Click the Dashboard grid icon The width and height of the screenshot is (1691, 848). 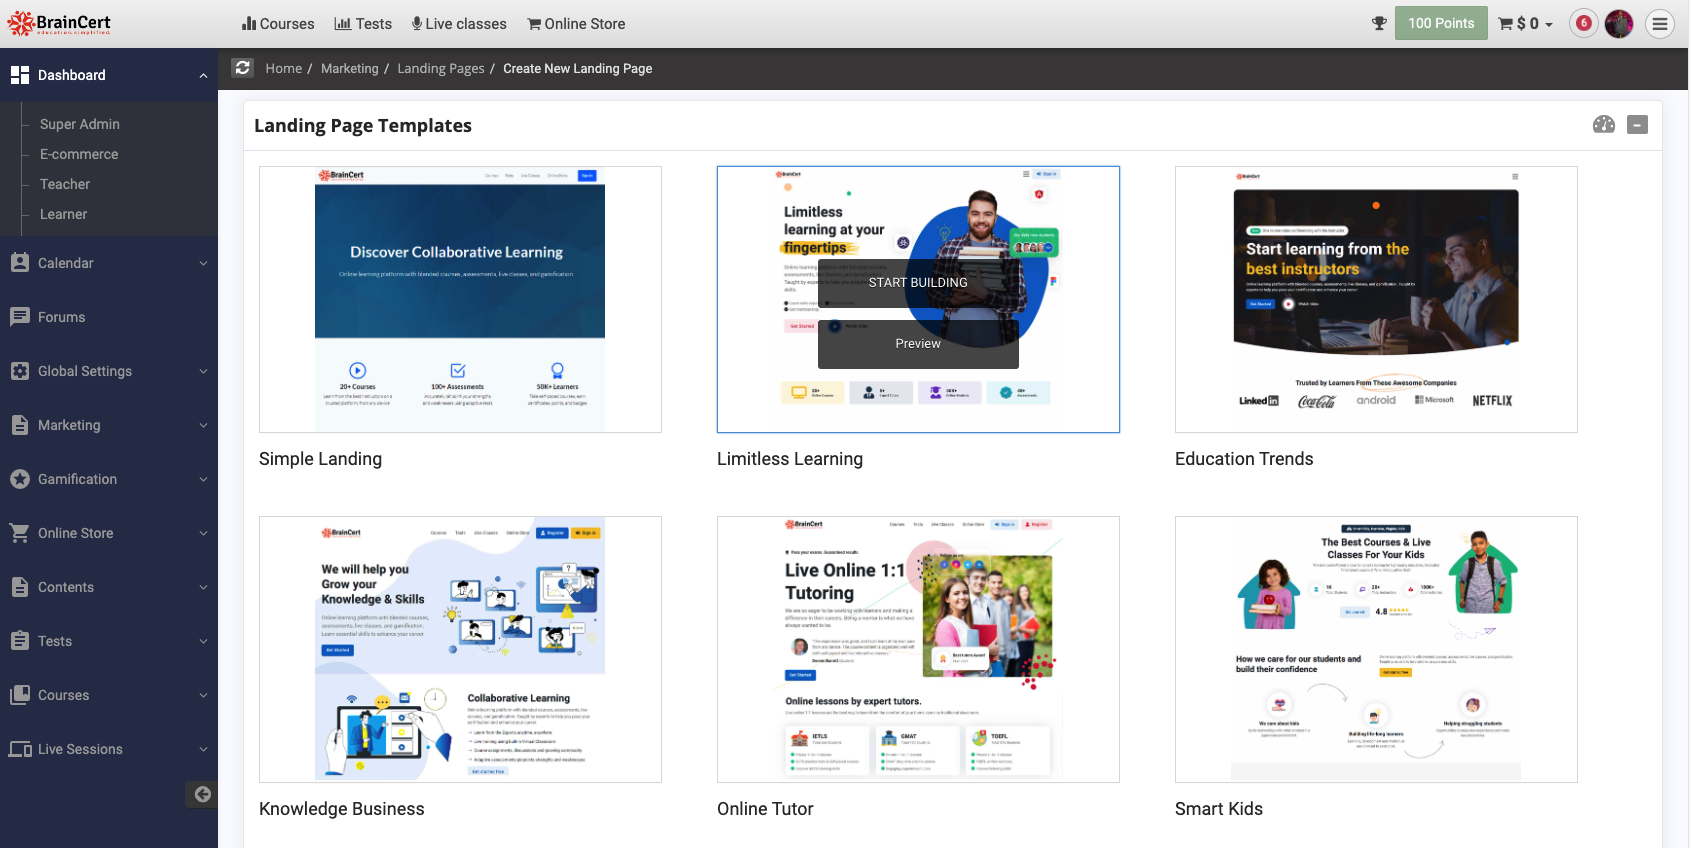(20, 75)
